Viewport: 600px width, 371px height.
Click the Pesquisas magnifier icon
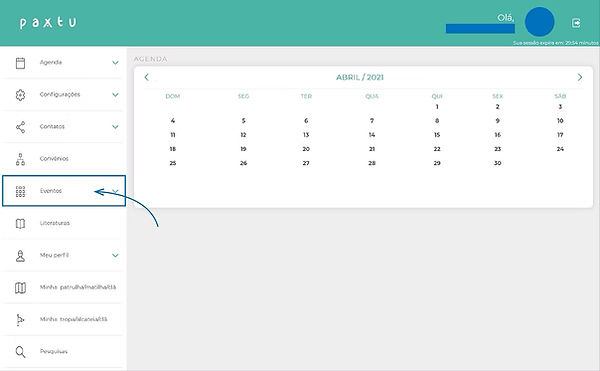[20, 352]
